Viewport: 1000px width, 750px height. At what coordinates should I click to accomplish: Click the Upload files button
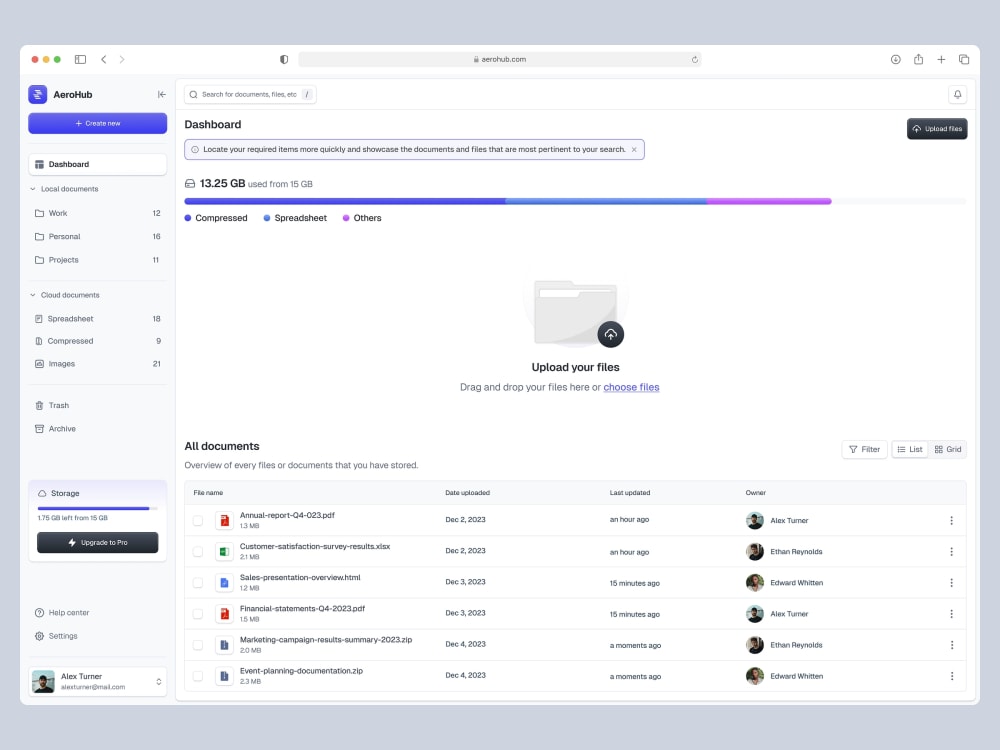pos(936,128)
